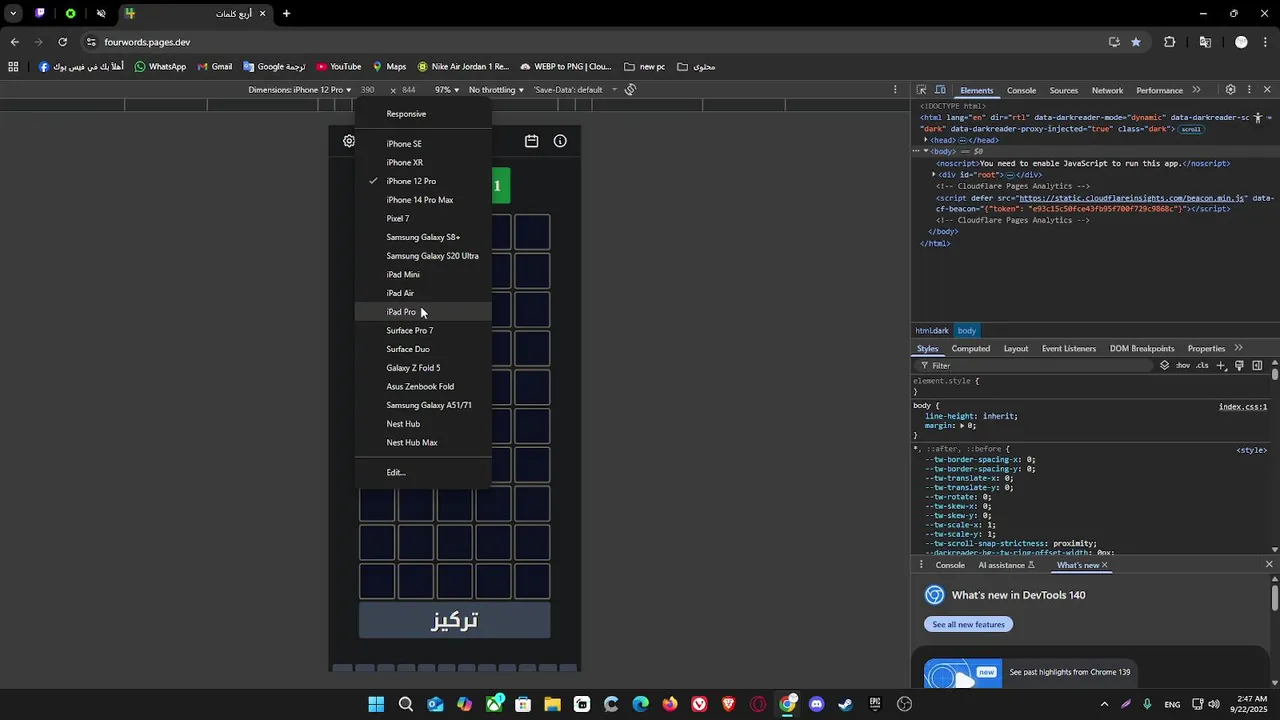Screen dimensions: 1280x720
Task: Go back to previous page
Action: (15, 42)
